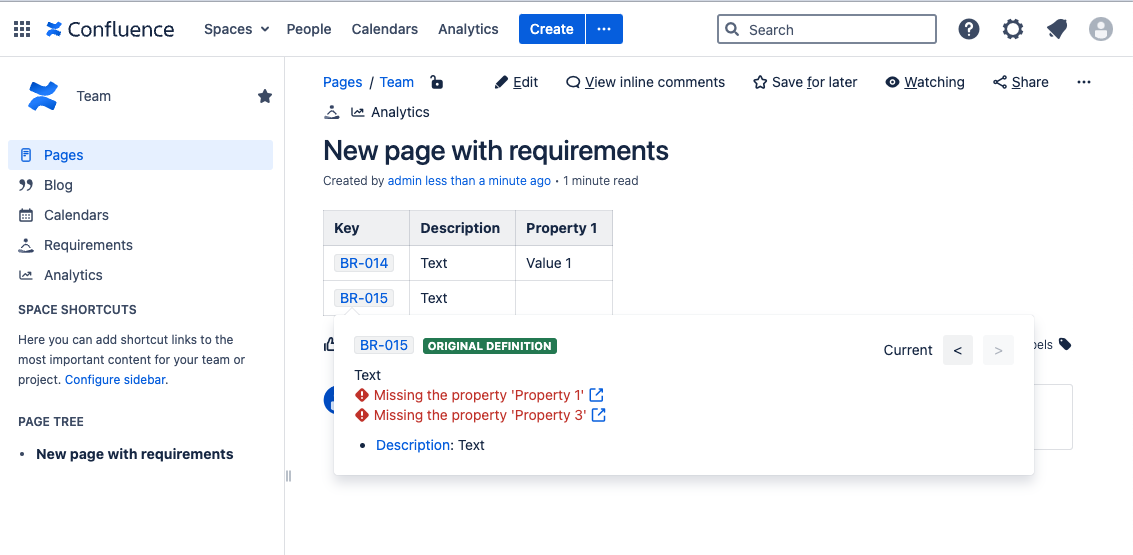1133x555 pixels.
Task: Open the app switcher grid icon
Action: (x=22, y=29)
